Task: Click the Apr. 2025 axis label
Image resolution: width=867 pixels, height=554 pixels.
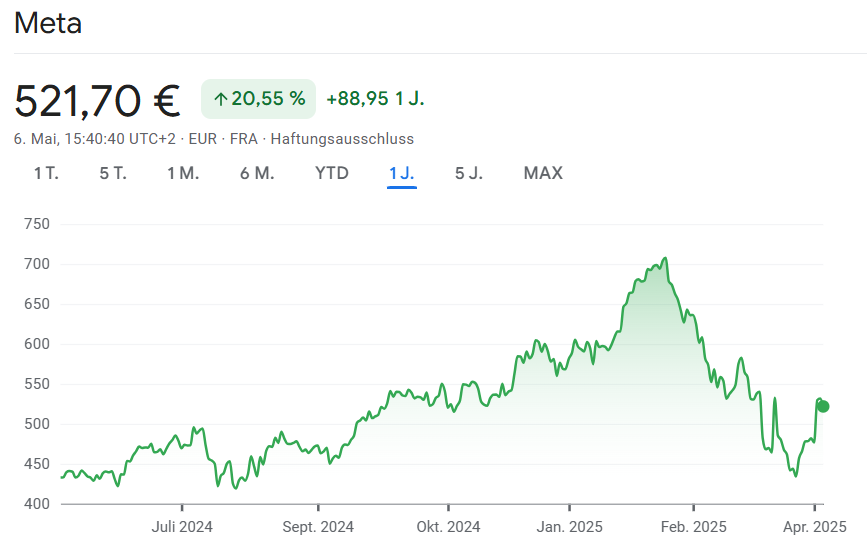Action: 815,527
